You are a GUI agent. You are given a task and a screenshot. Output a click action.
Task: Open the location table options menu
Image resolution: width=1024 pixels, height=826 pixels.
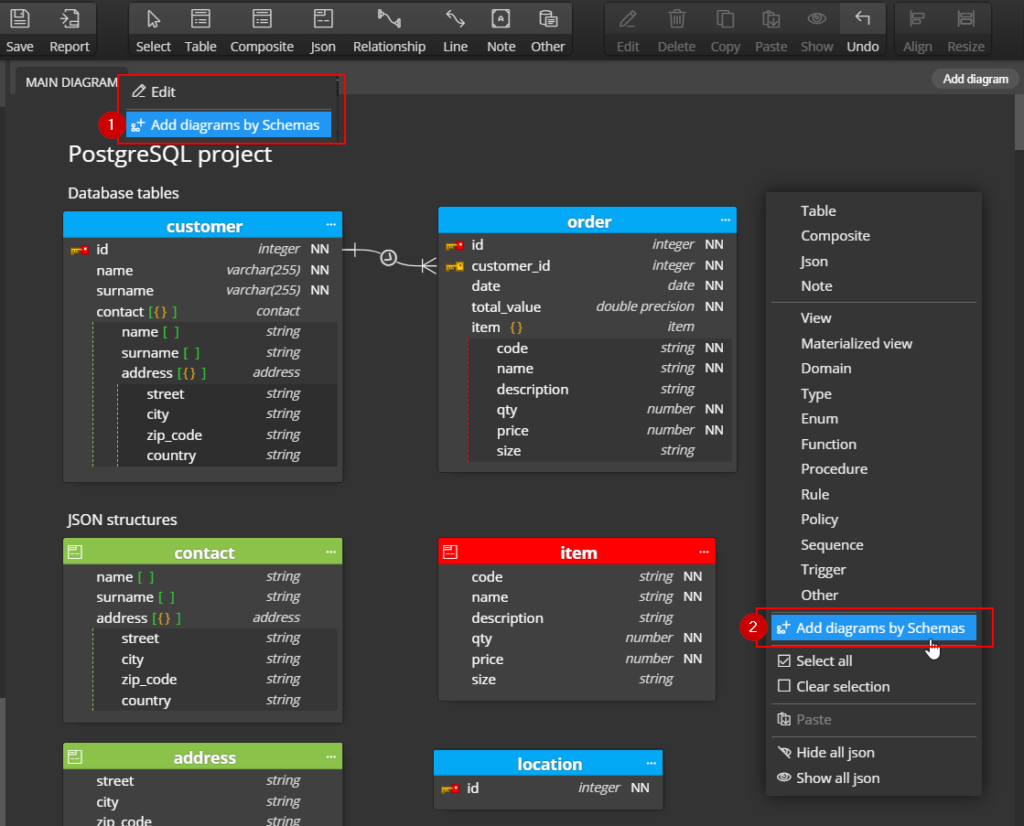tap(651, 763)
